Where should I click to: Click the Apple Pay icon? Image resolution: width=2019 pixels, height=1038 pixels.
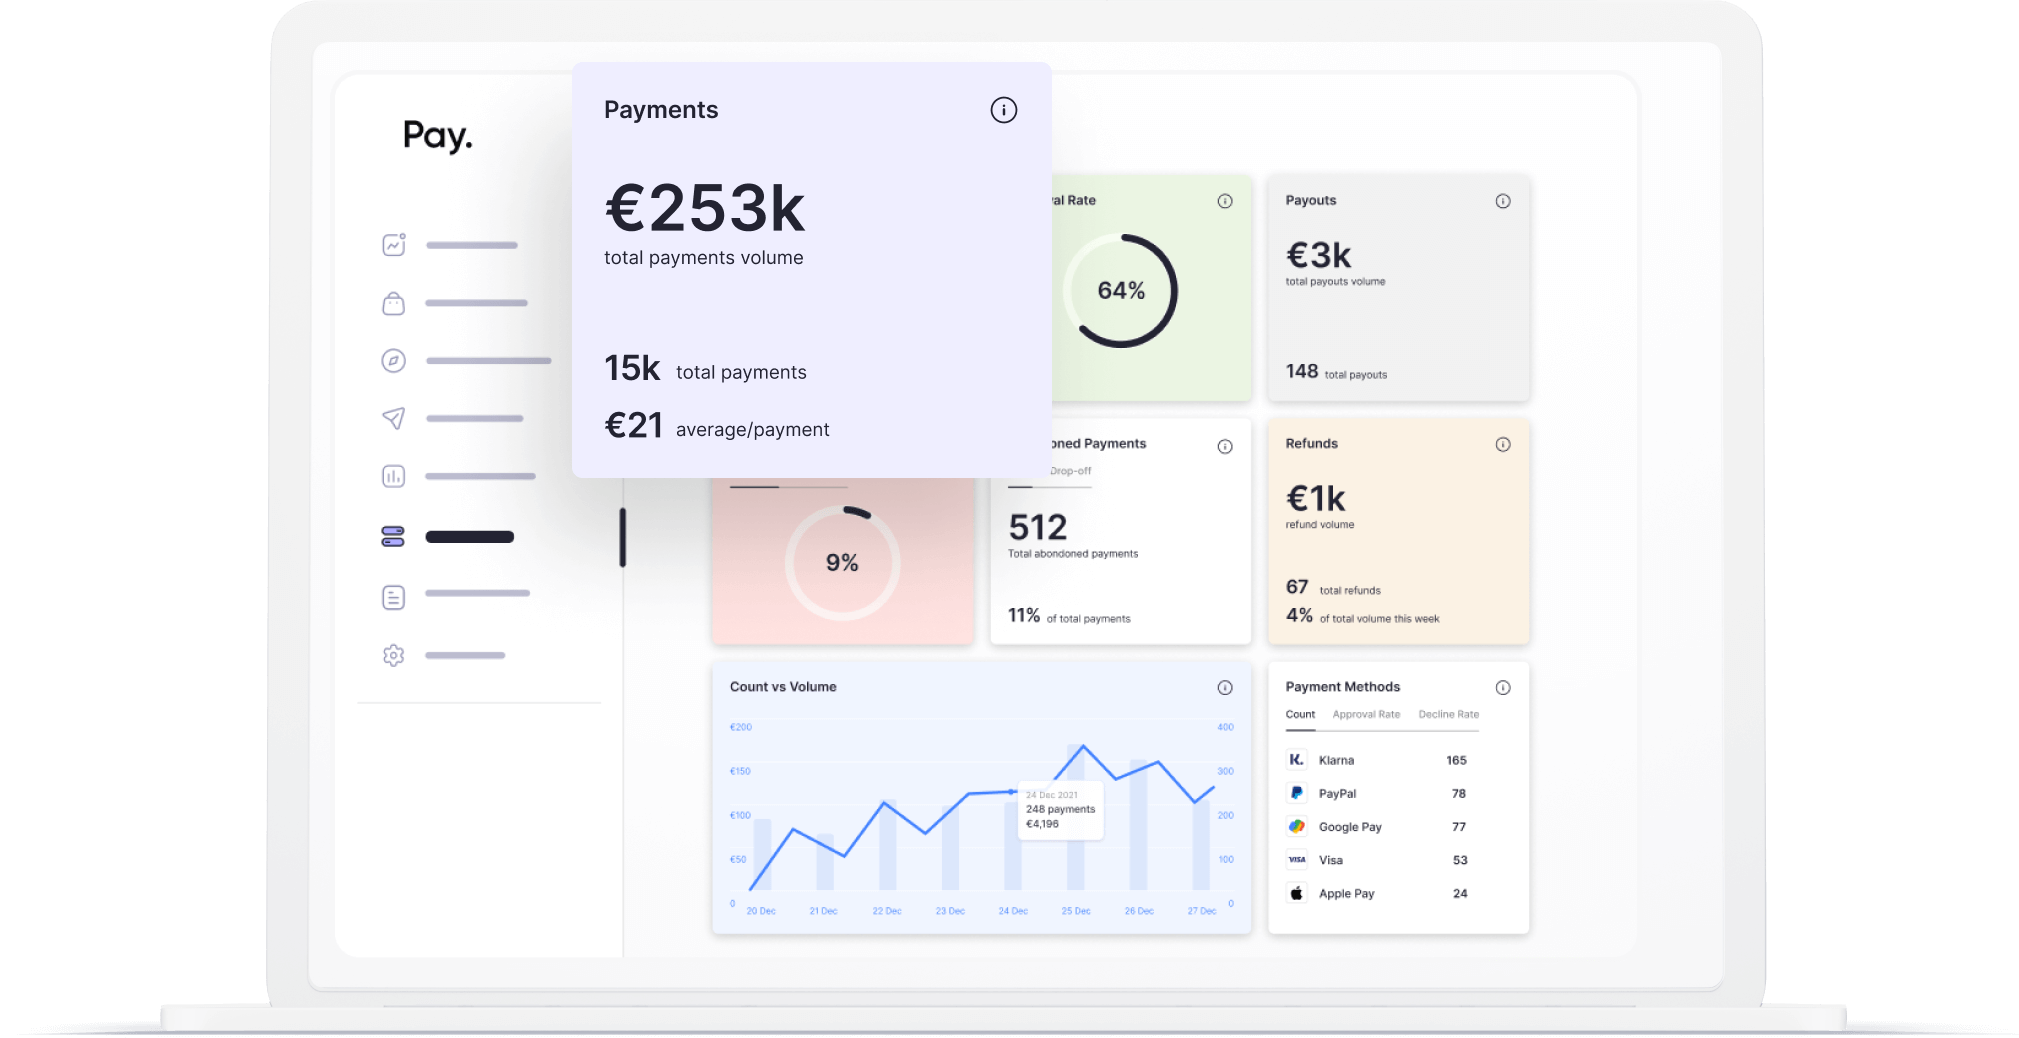point(1297,893)
